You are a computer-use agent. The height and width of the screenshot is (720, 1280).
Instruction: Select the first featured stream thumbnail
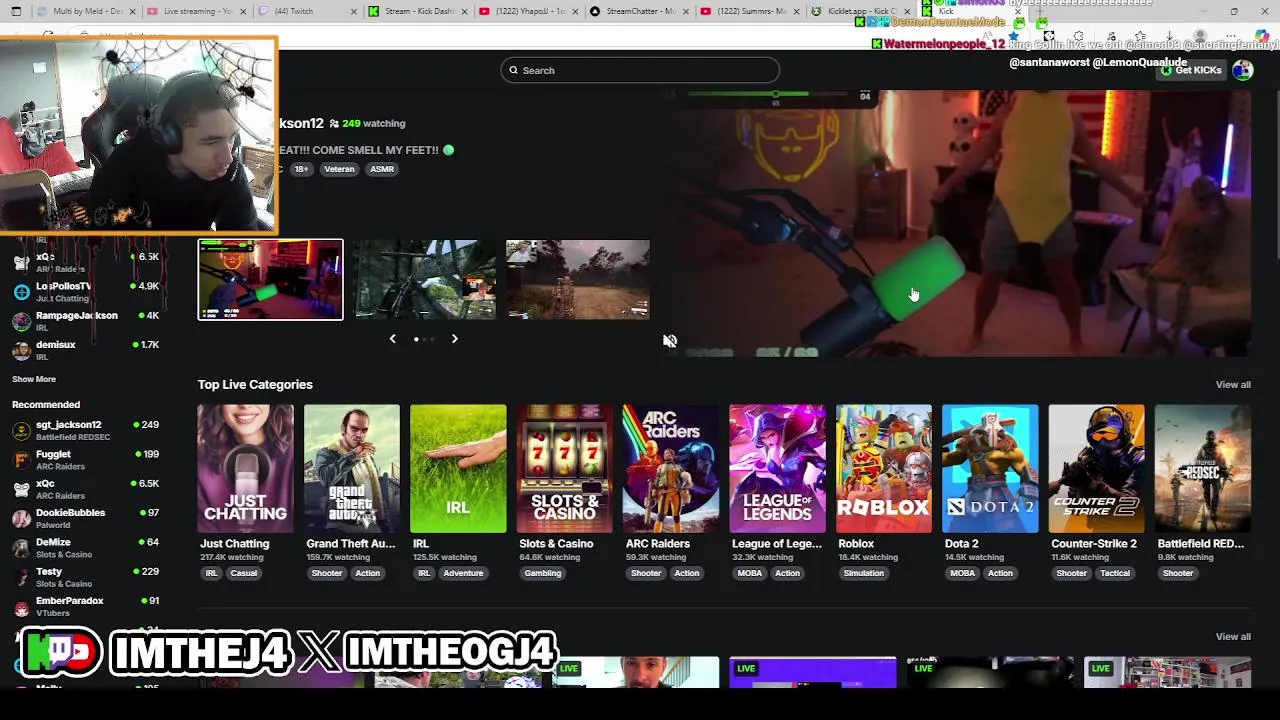point(270,280)
